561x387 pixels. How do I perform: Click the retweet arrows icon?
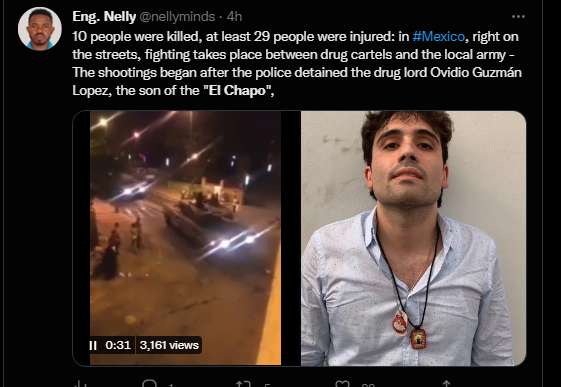coord(244,384)
